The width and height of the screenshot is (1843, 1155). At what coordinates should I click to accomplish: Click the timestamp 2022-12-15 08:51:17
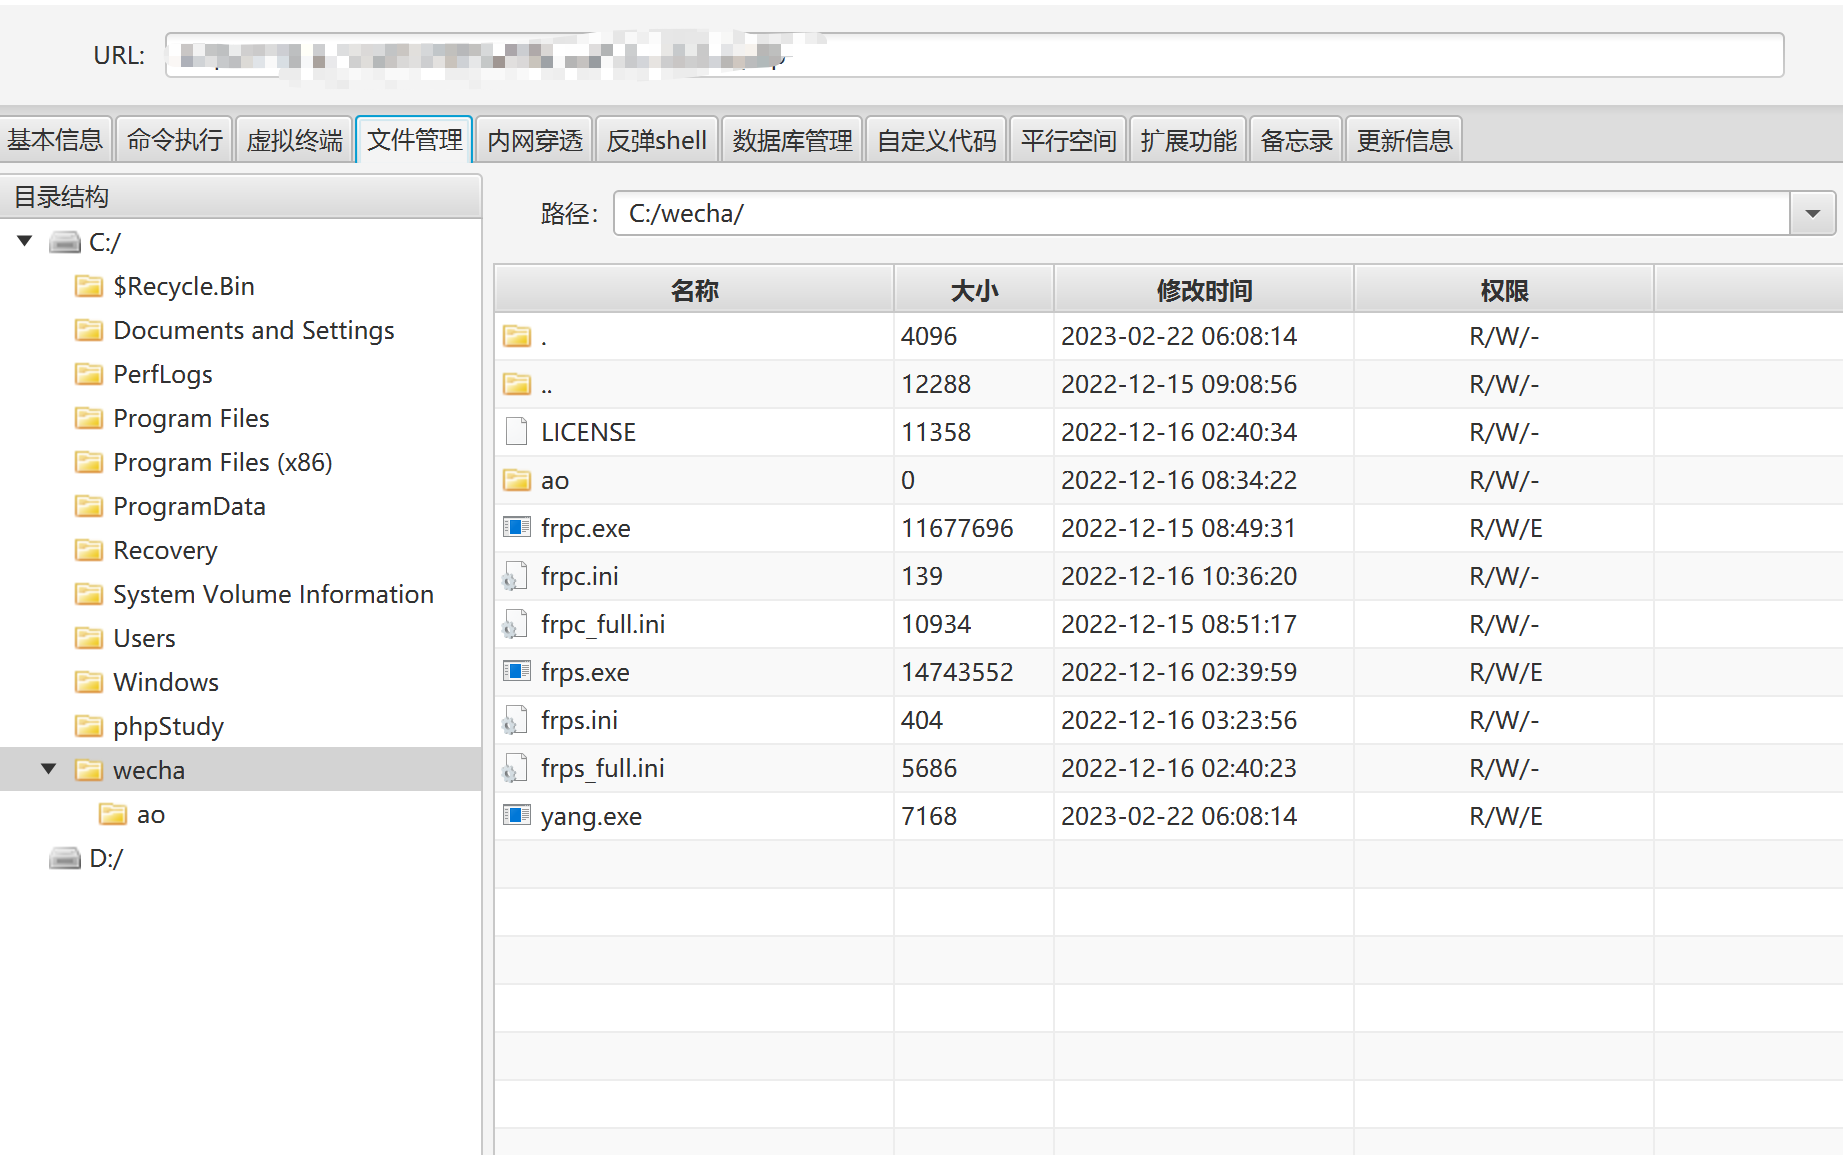tap(1179, 624)
